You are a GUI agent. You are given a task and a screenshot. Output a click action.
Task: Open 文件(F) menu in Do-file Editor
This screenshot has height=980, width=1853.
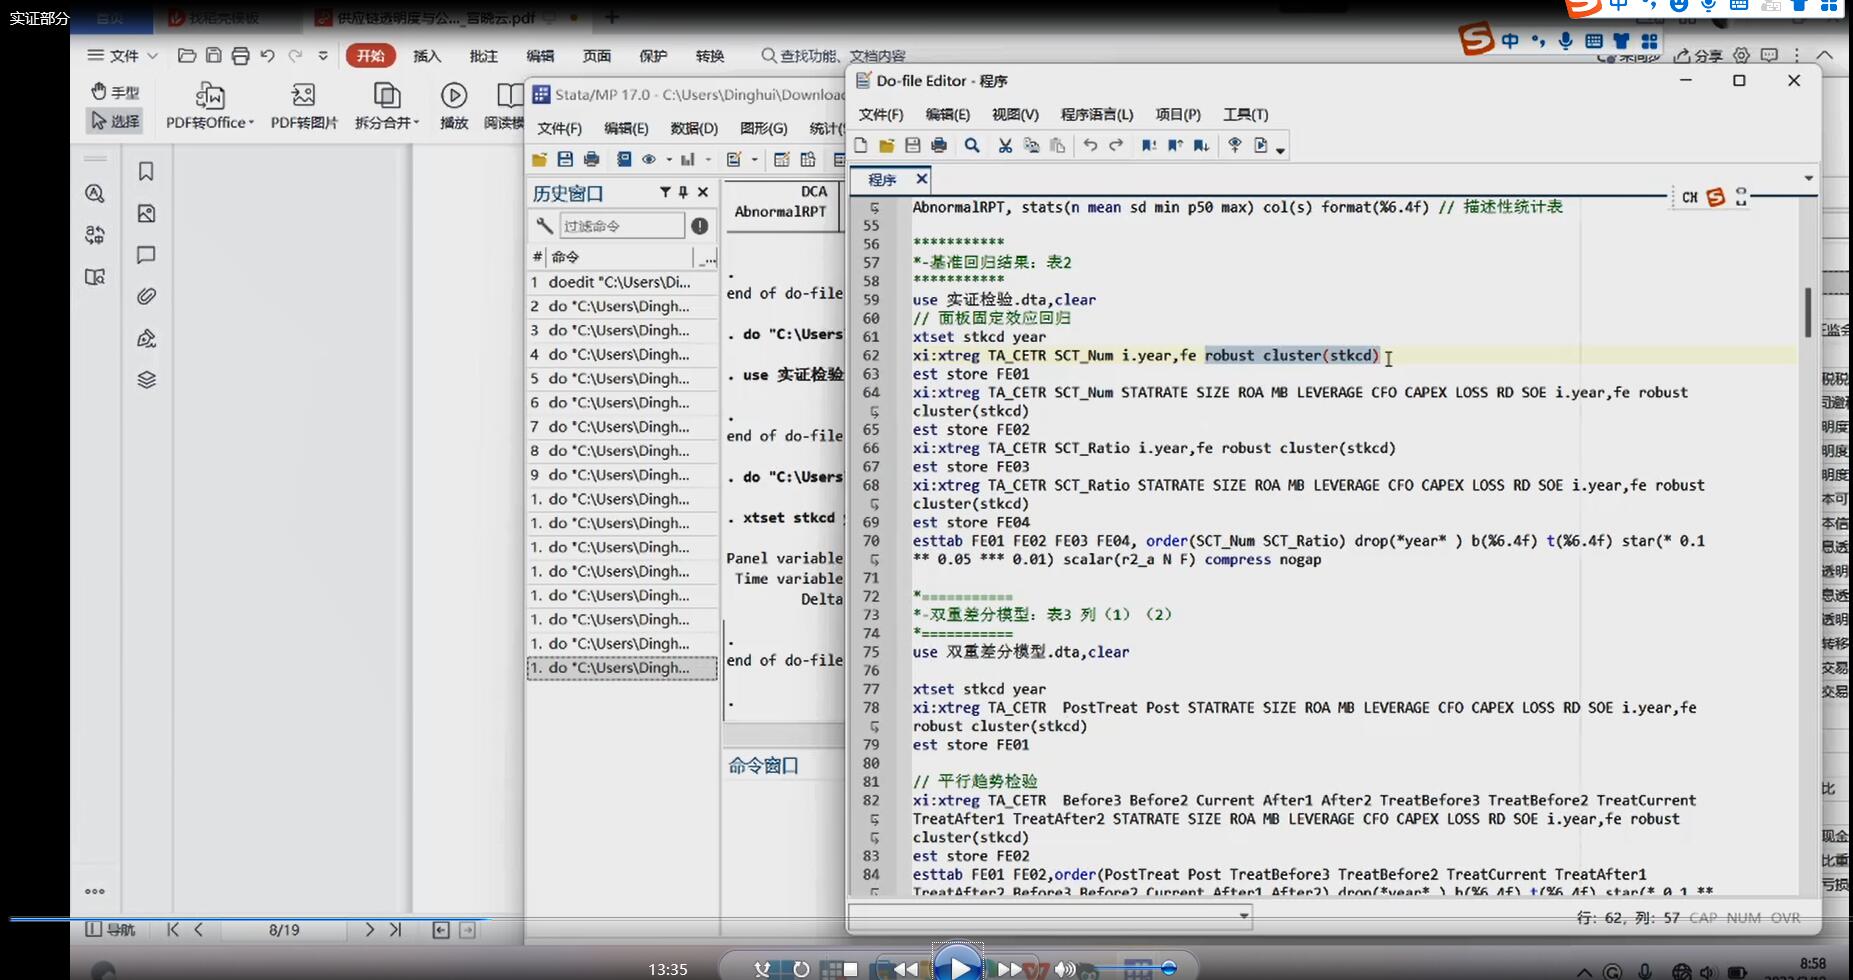tap(881, 114)
